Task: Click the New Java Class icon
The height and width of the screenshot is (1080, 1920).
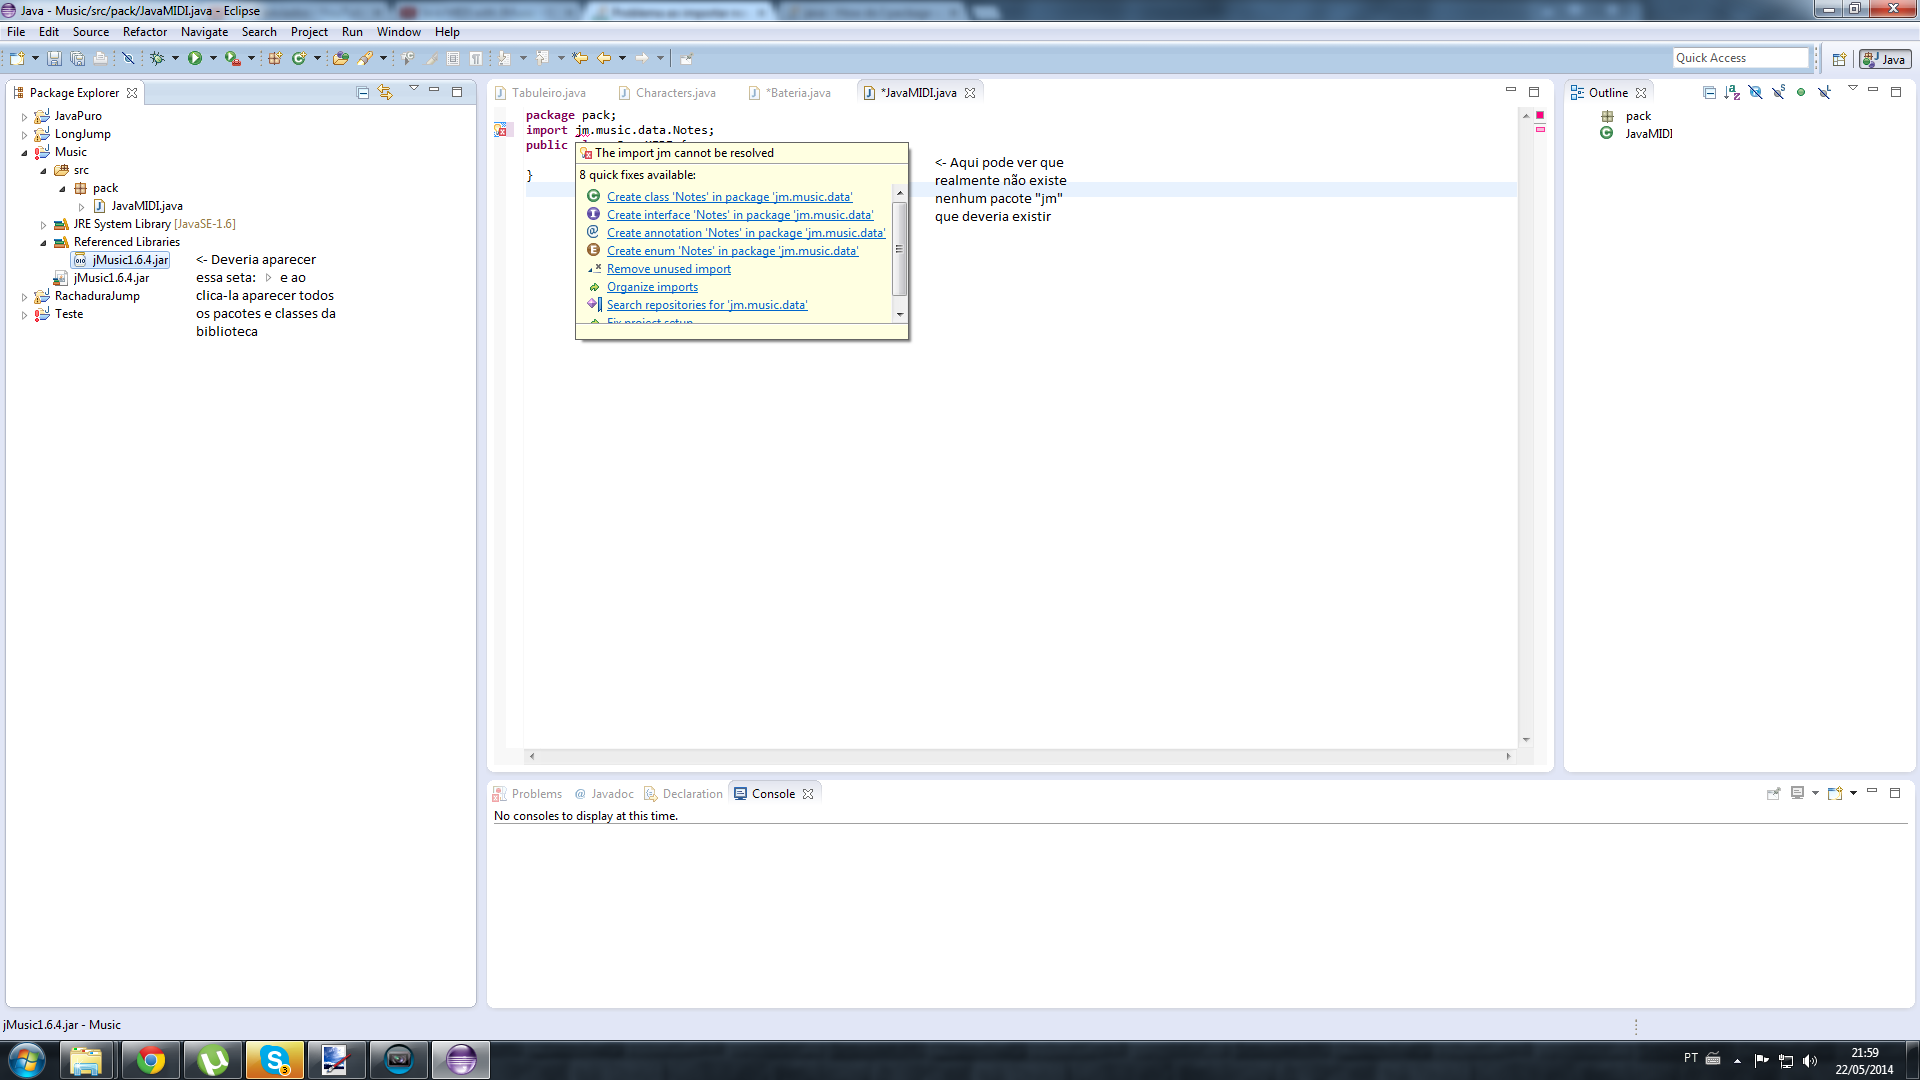Action: point(299,59)
